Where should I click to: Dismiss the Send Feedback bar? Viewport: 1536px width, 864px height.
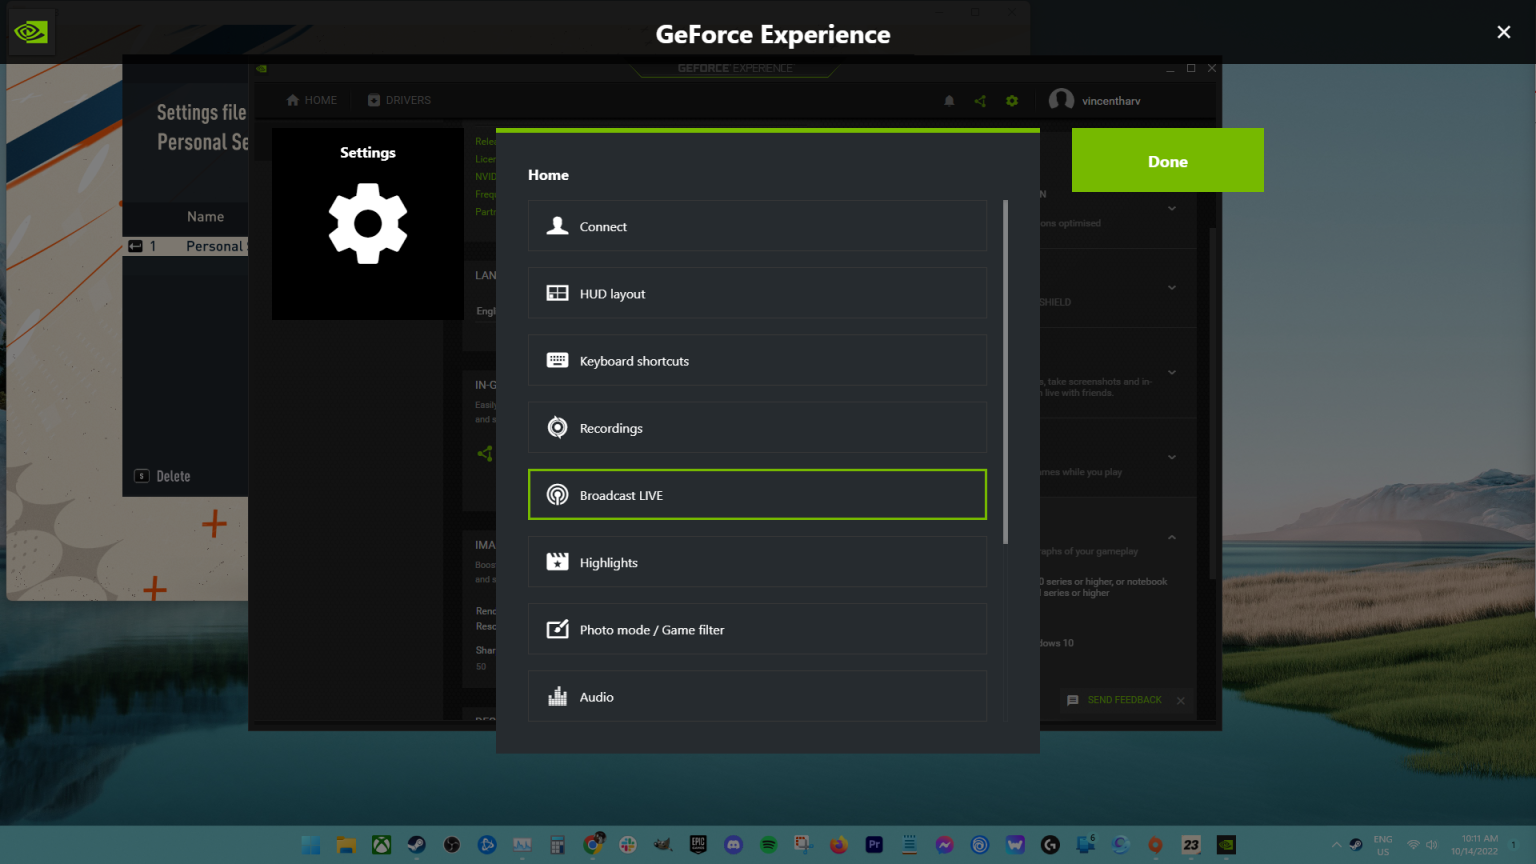(1181, 700)
